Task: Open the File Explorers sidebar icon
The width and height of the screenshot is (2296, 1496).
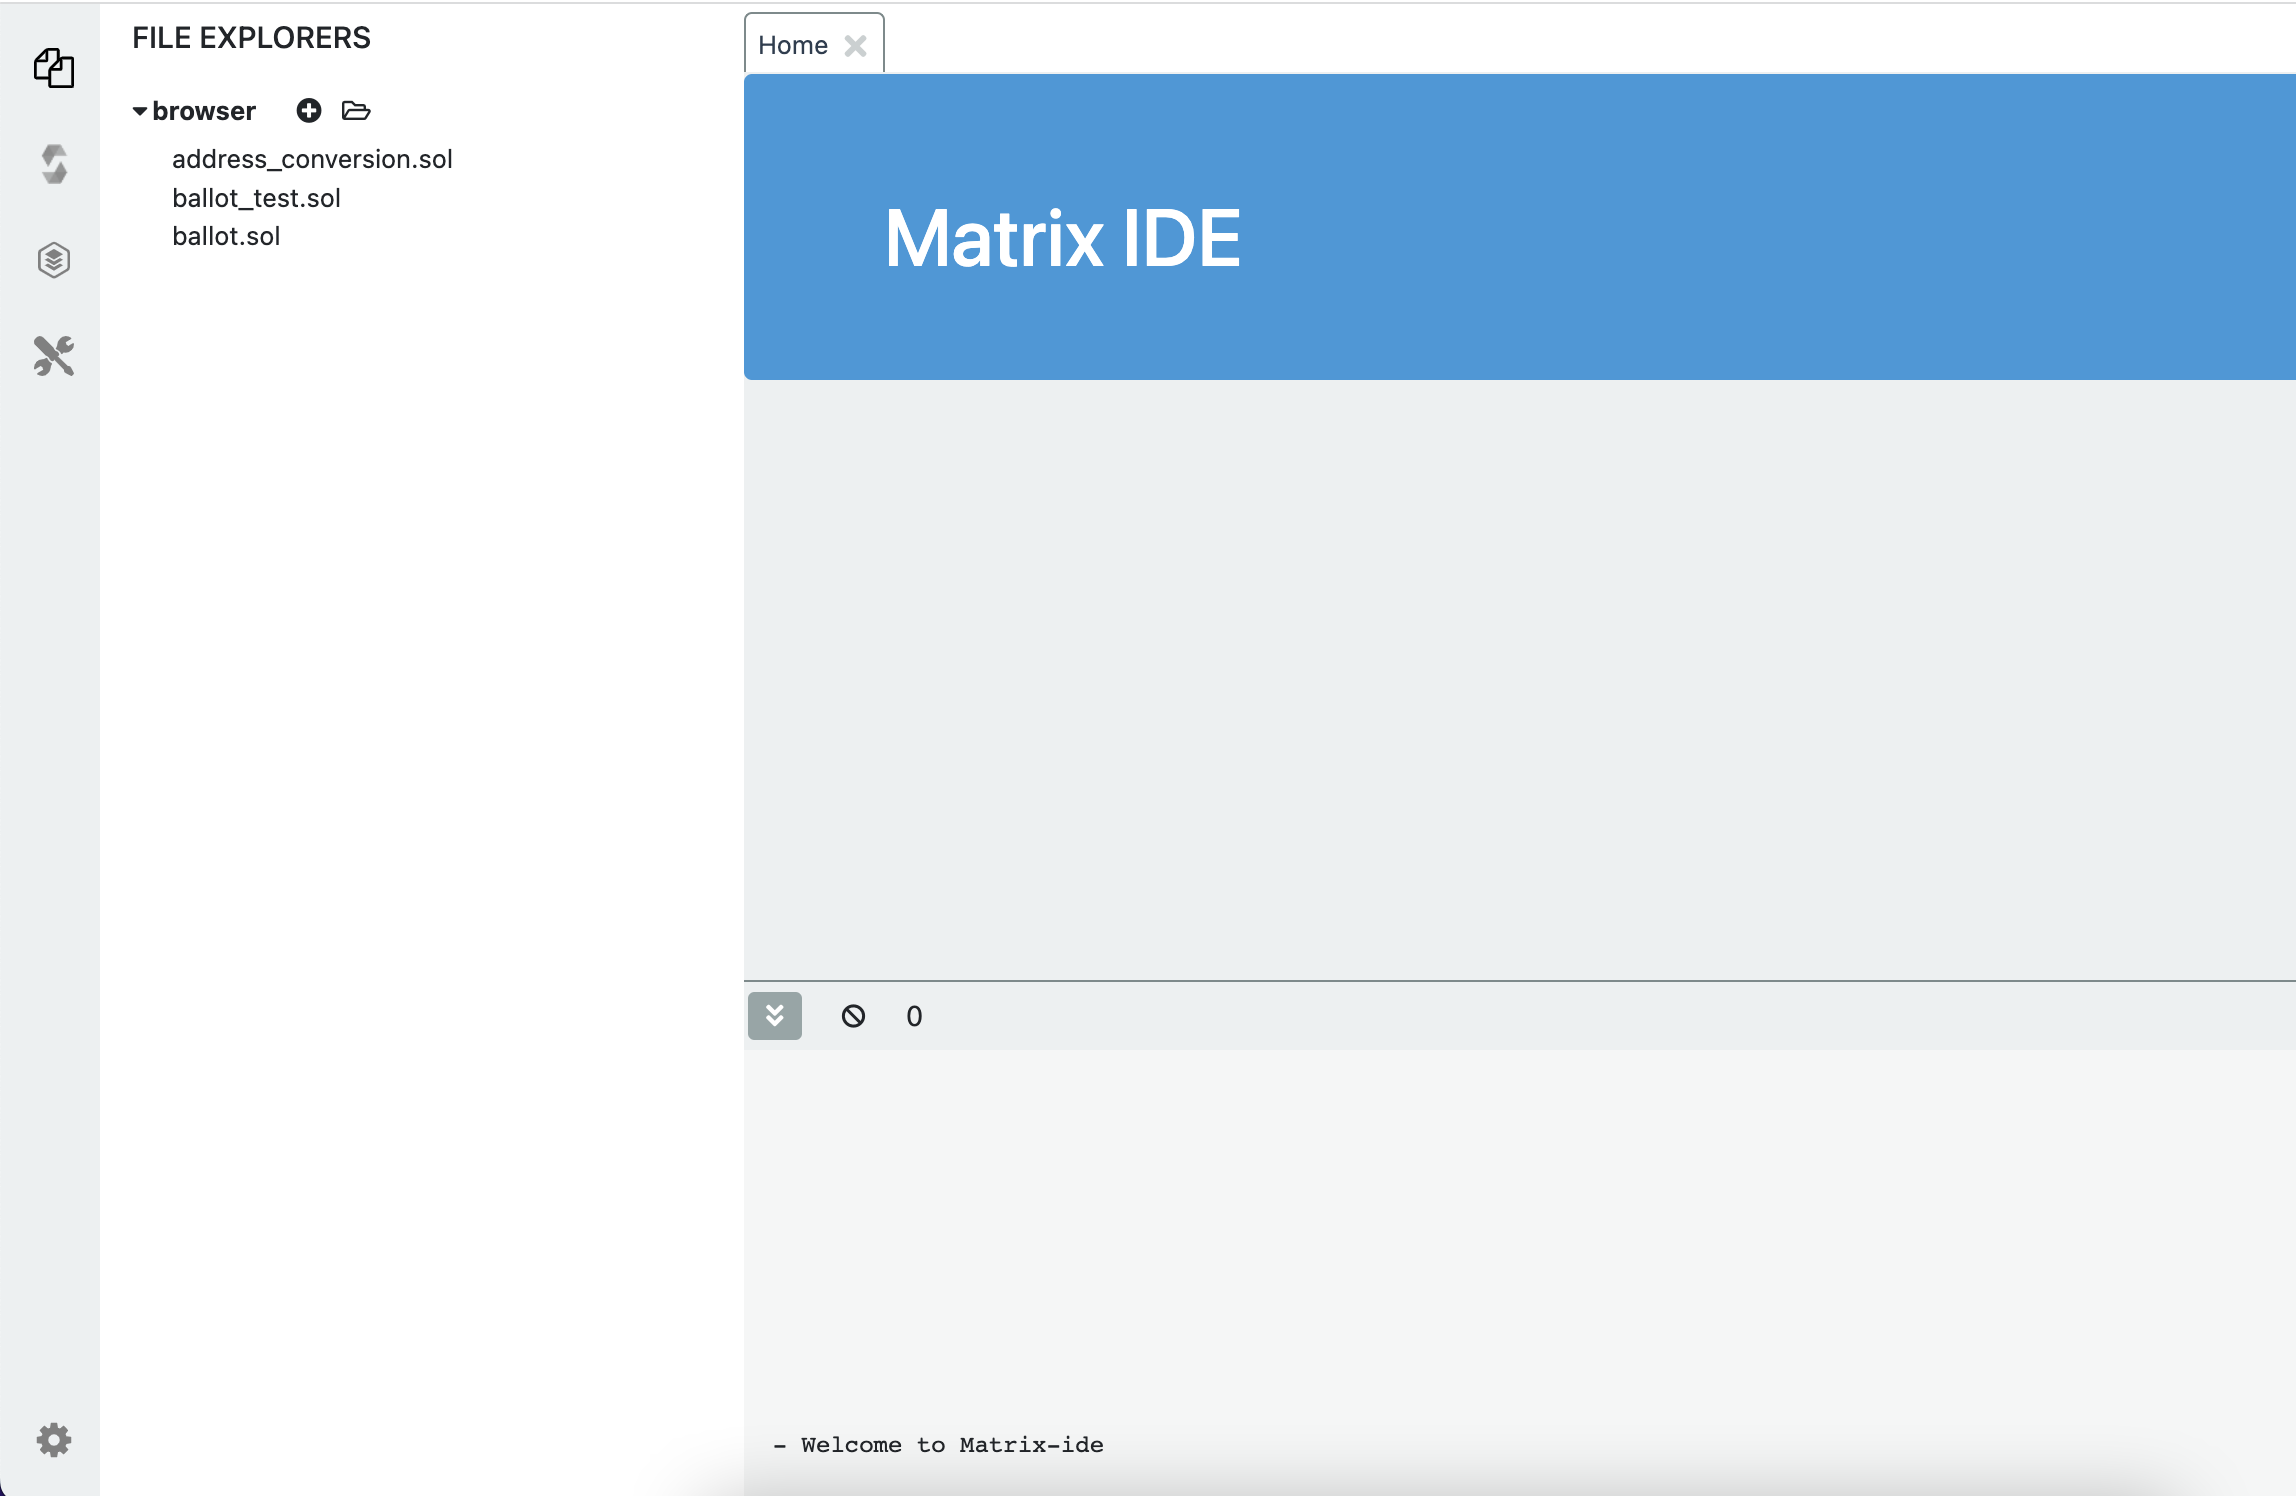Action: click(54, 68)
